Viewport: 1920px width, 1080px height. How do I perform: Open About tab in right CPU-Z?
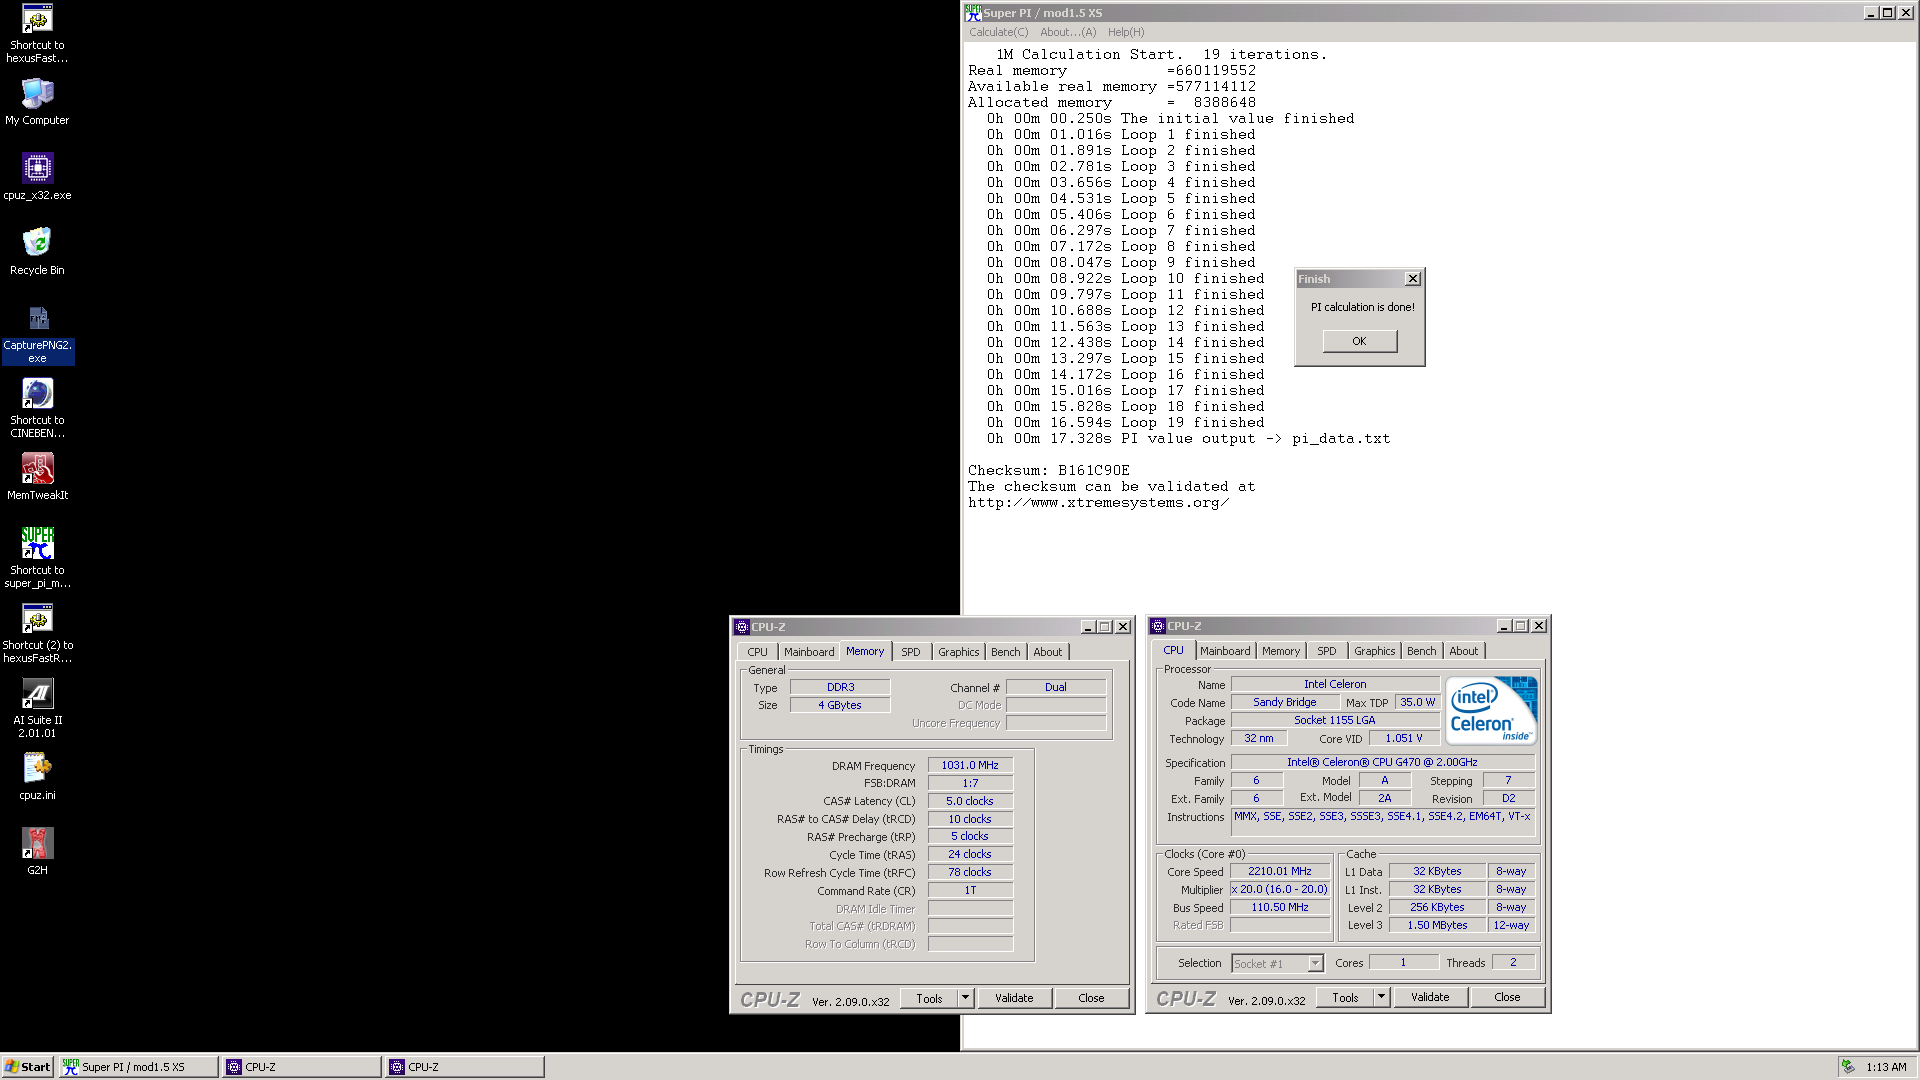(x=1464, y=651)
